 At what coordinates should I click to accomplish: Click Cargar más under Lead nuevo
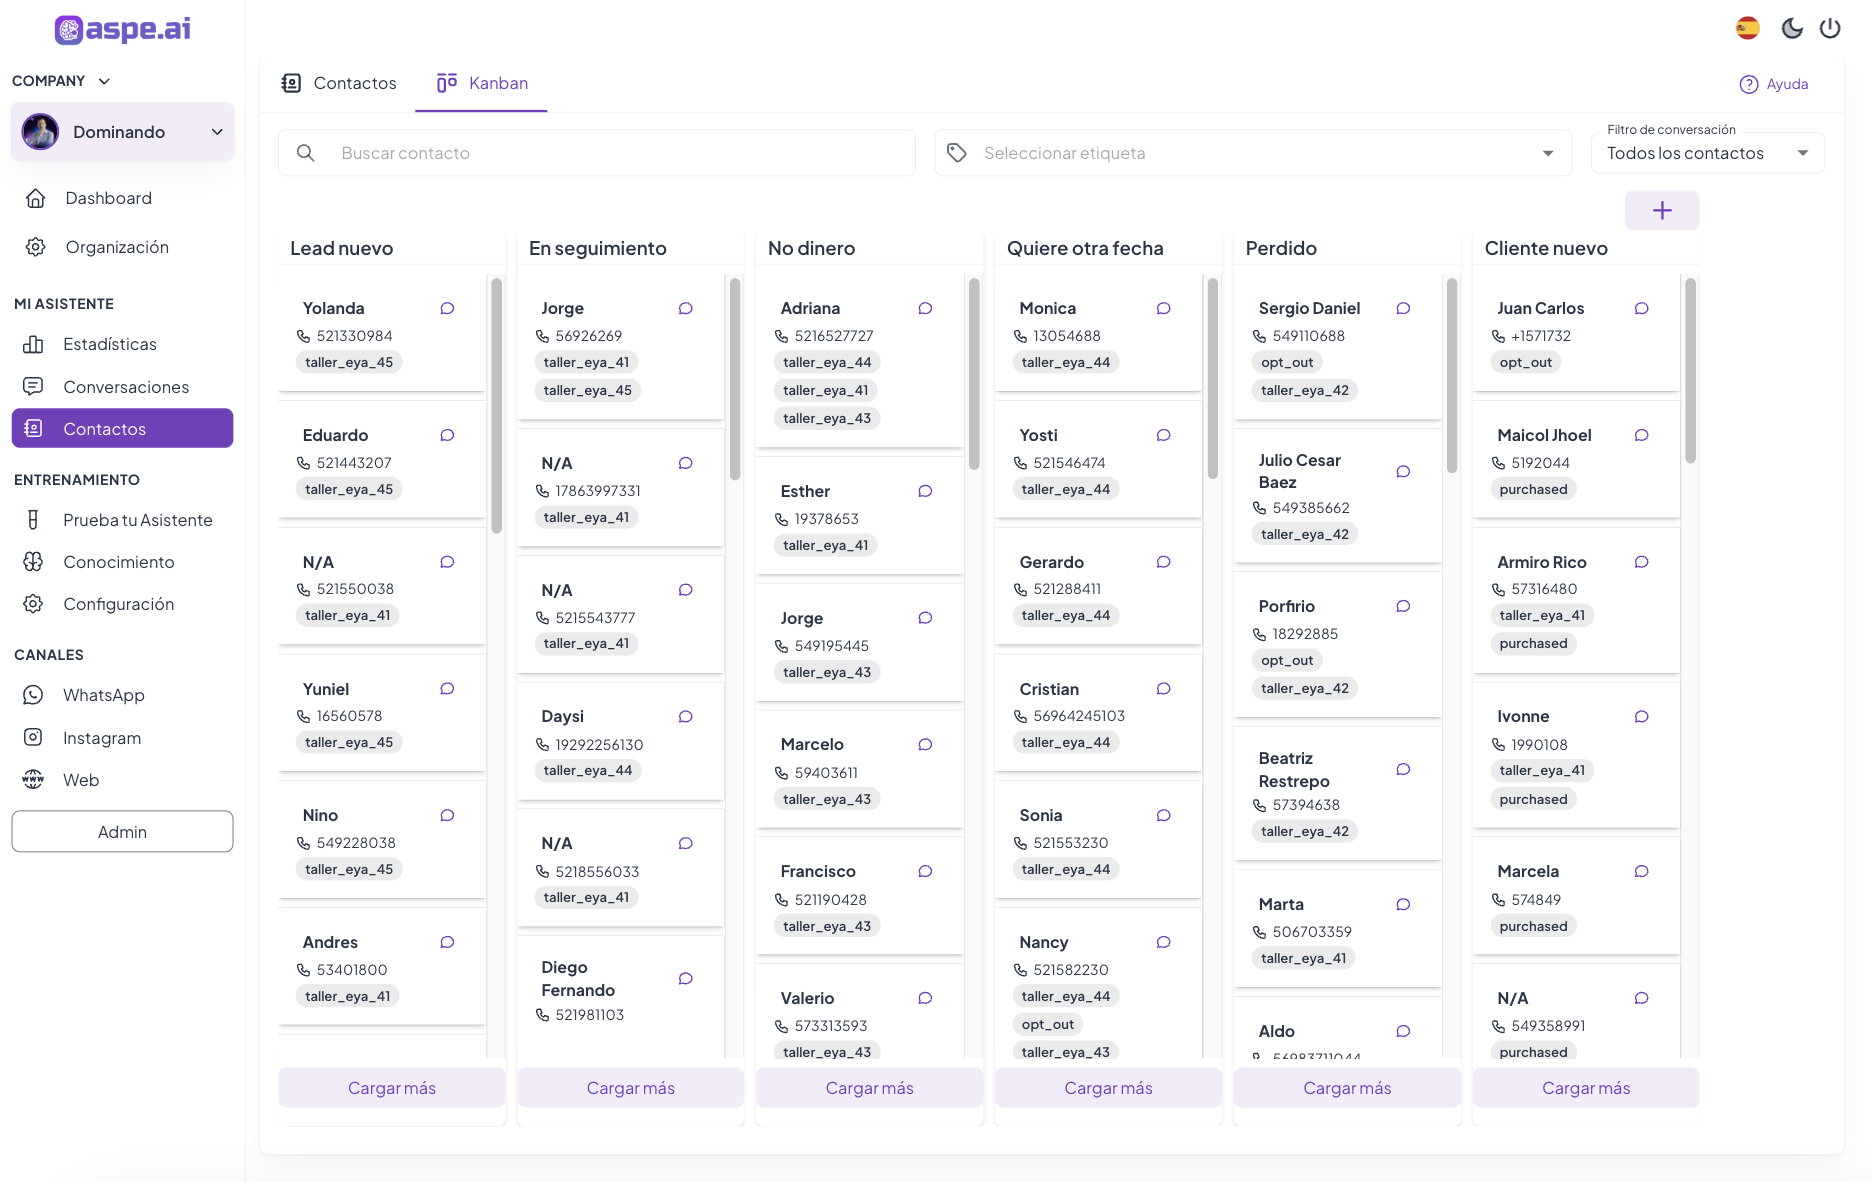pos(391,1088)
